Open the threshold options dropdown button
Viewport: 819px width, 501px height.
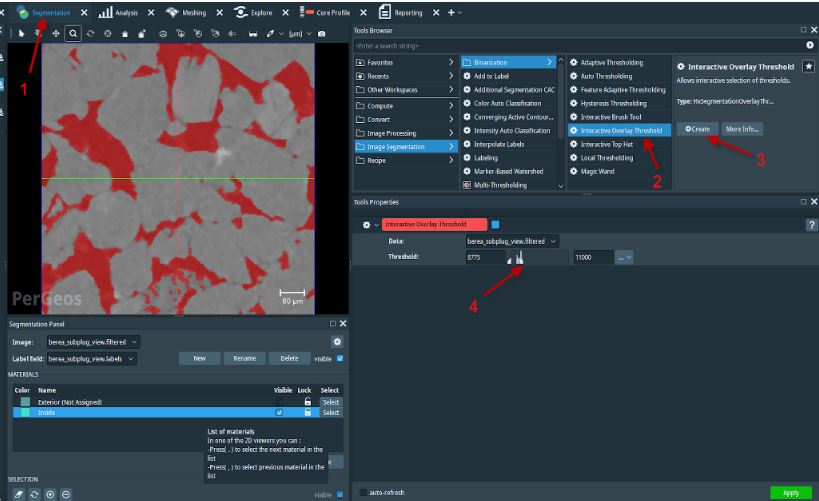pos(624,258)
